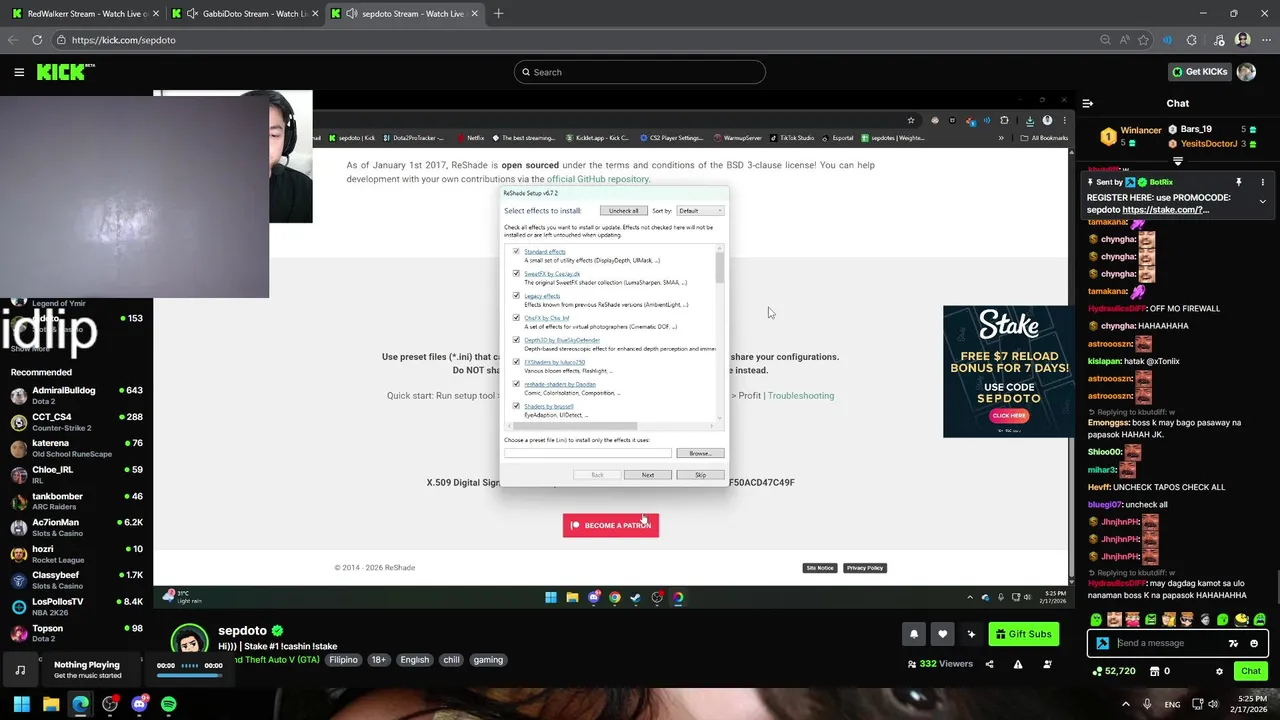Expand the chat leaderboard arrow
The image size is (1280, 720).
1178,161
